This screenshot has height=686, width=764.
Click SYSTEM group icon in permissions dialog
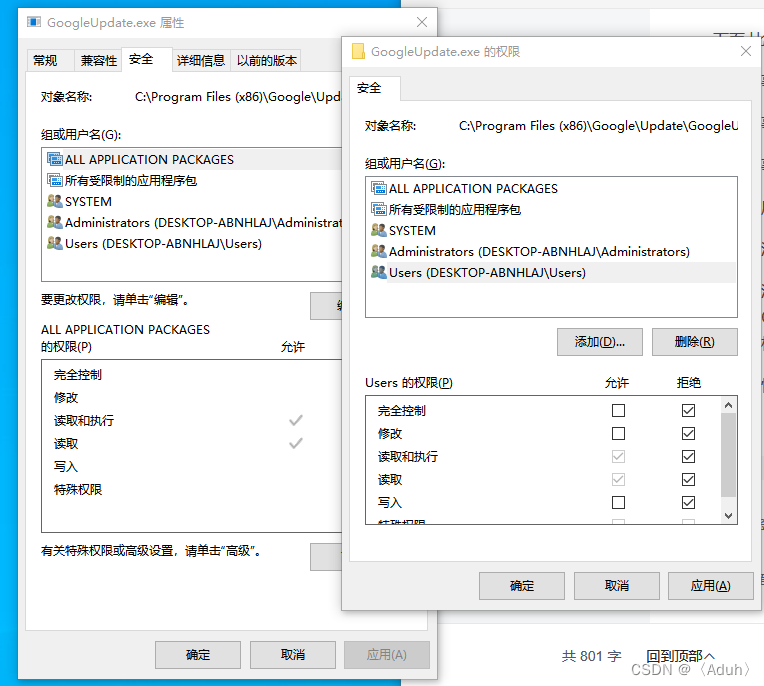pyautogui.click(x=379, y=230)
